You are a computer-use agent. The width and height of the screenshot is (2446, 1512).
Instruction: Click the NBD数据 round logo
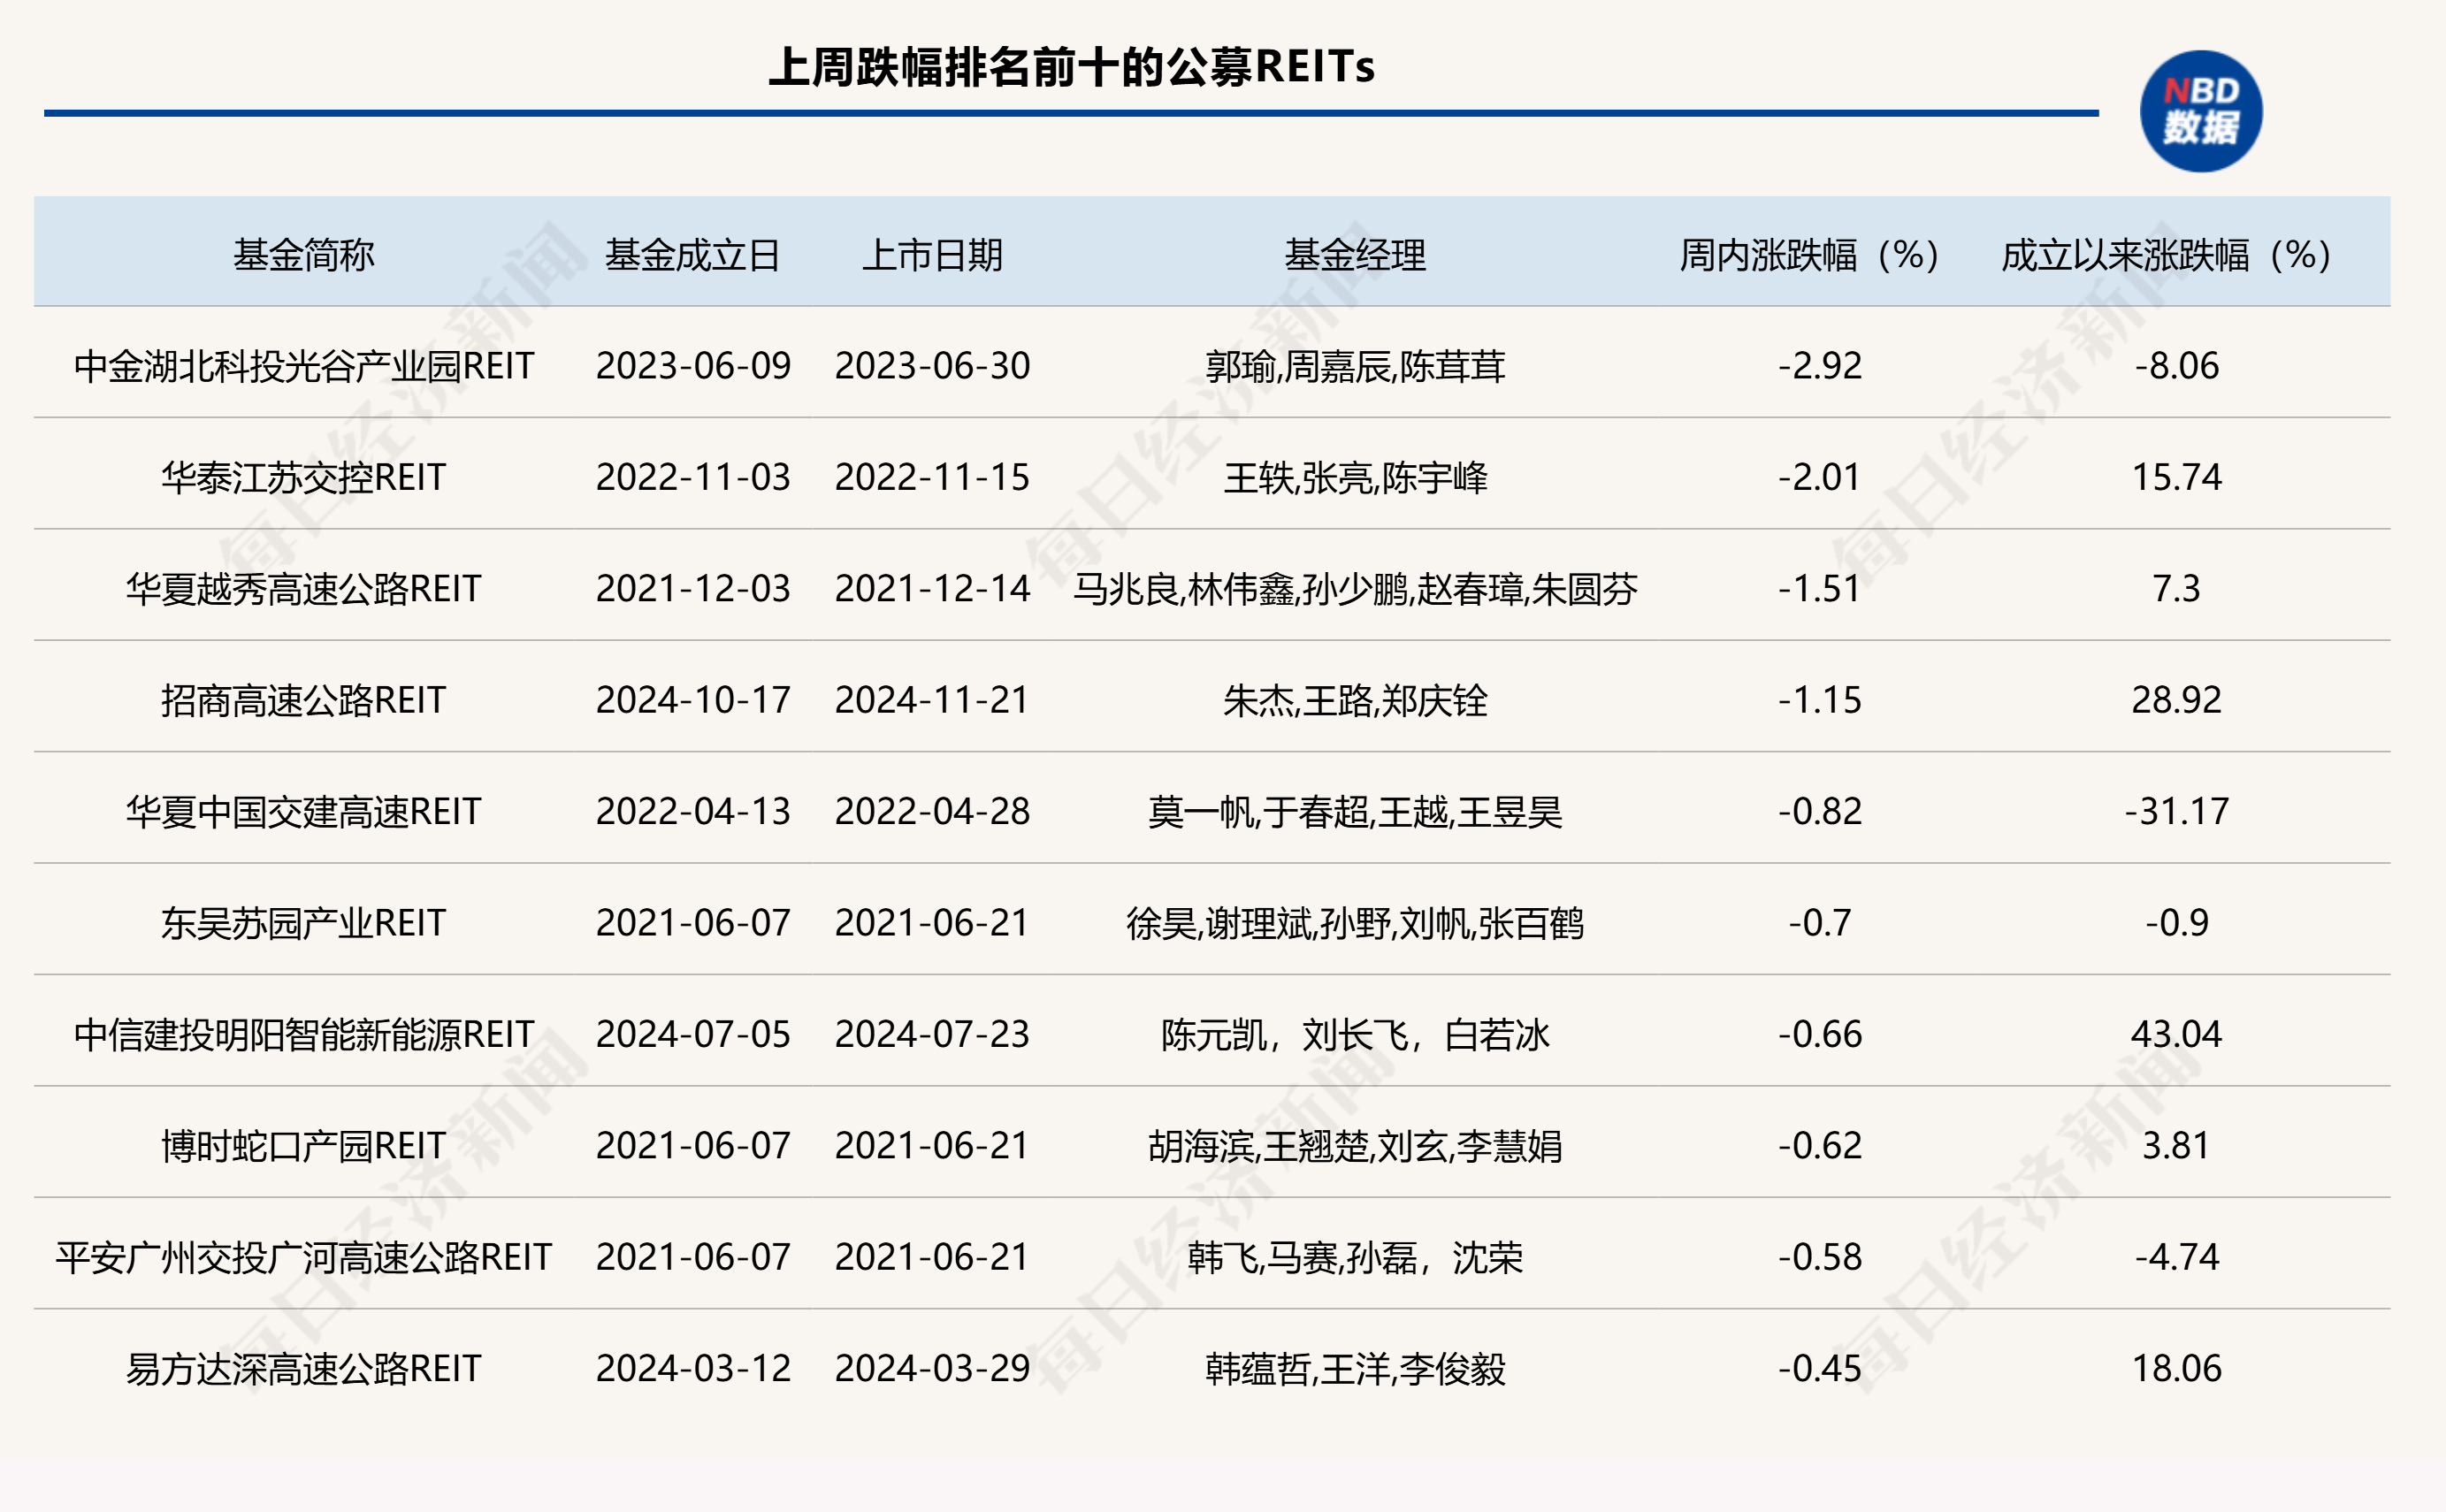point(2200,111)
